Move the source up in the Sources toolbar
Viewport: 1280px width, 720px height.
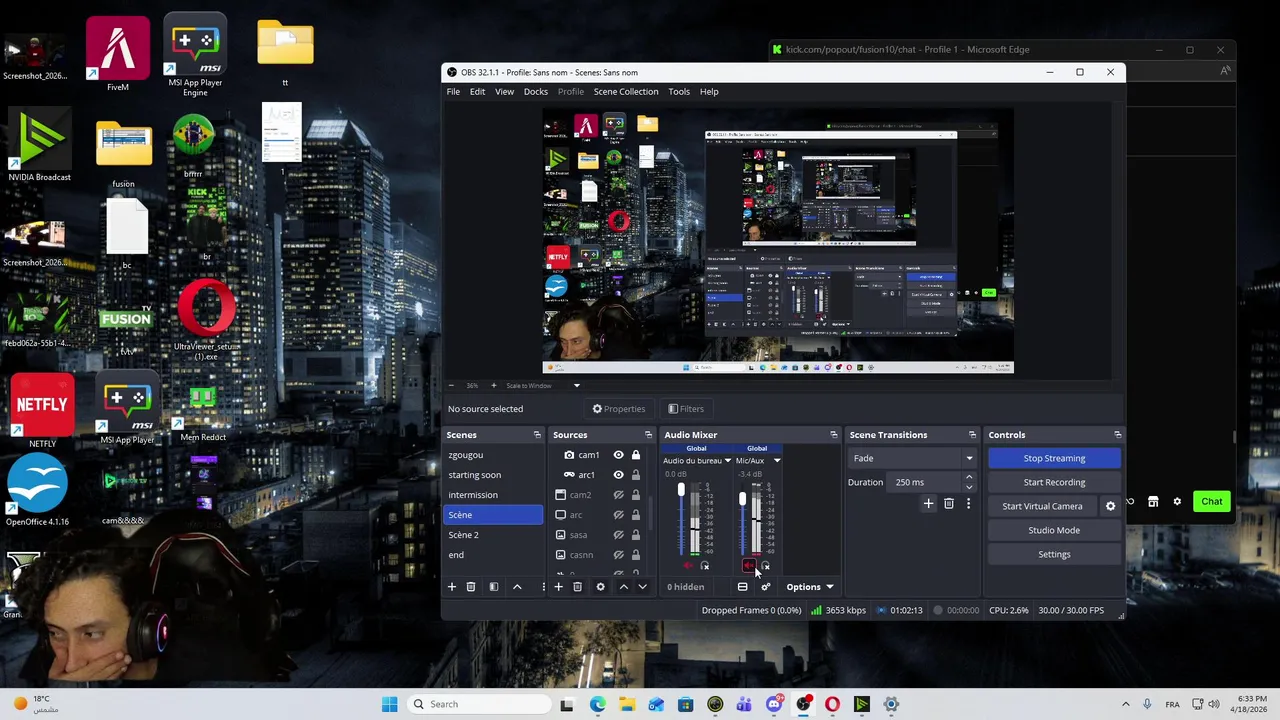623,587
